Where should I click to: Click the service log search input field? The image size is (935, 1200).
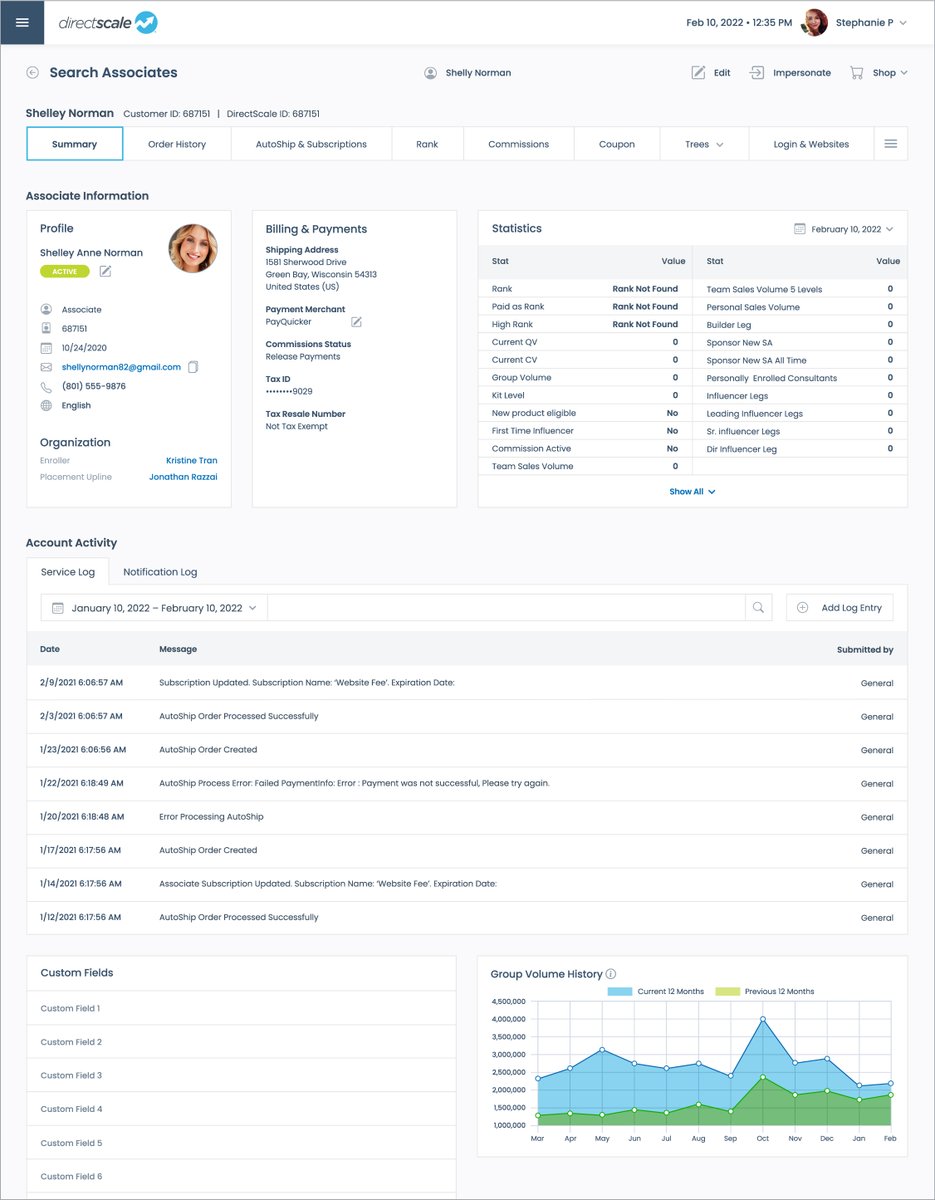click(507, 607)
